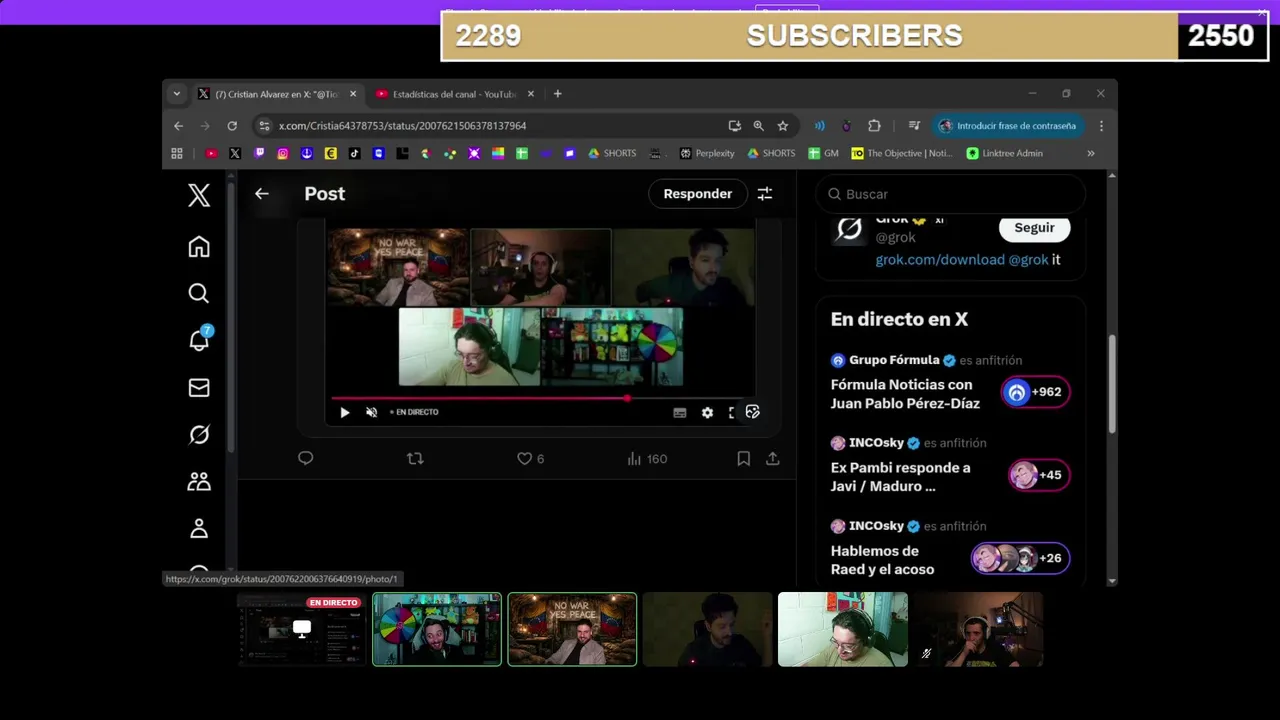Click the @grok mention link
Screen dimensions: 1280x720
tap(1028, 259)
